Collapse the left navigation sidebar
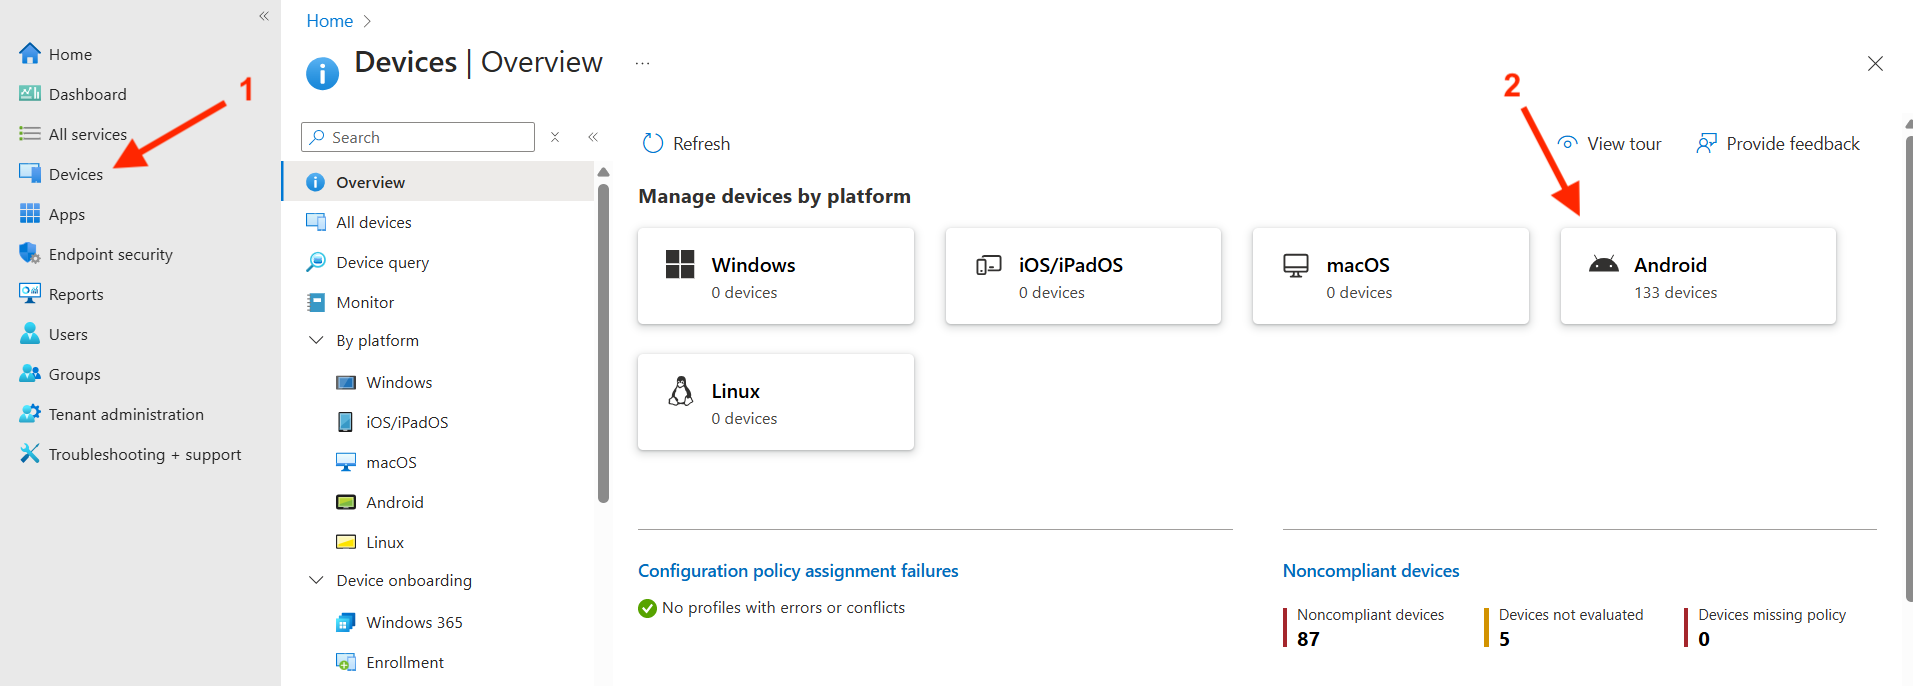1913x686 pixels. (264, 16)
